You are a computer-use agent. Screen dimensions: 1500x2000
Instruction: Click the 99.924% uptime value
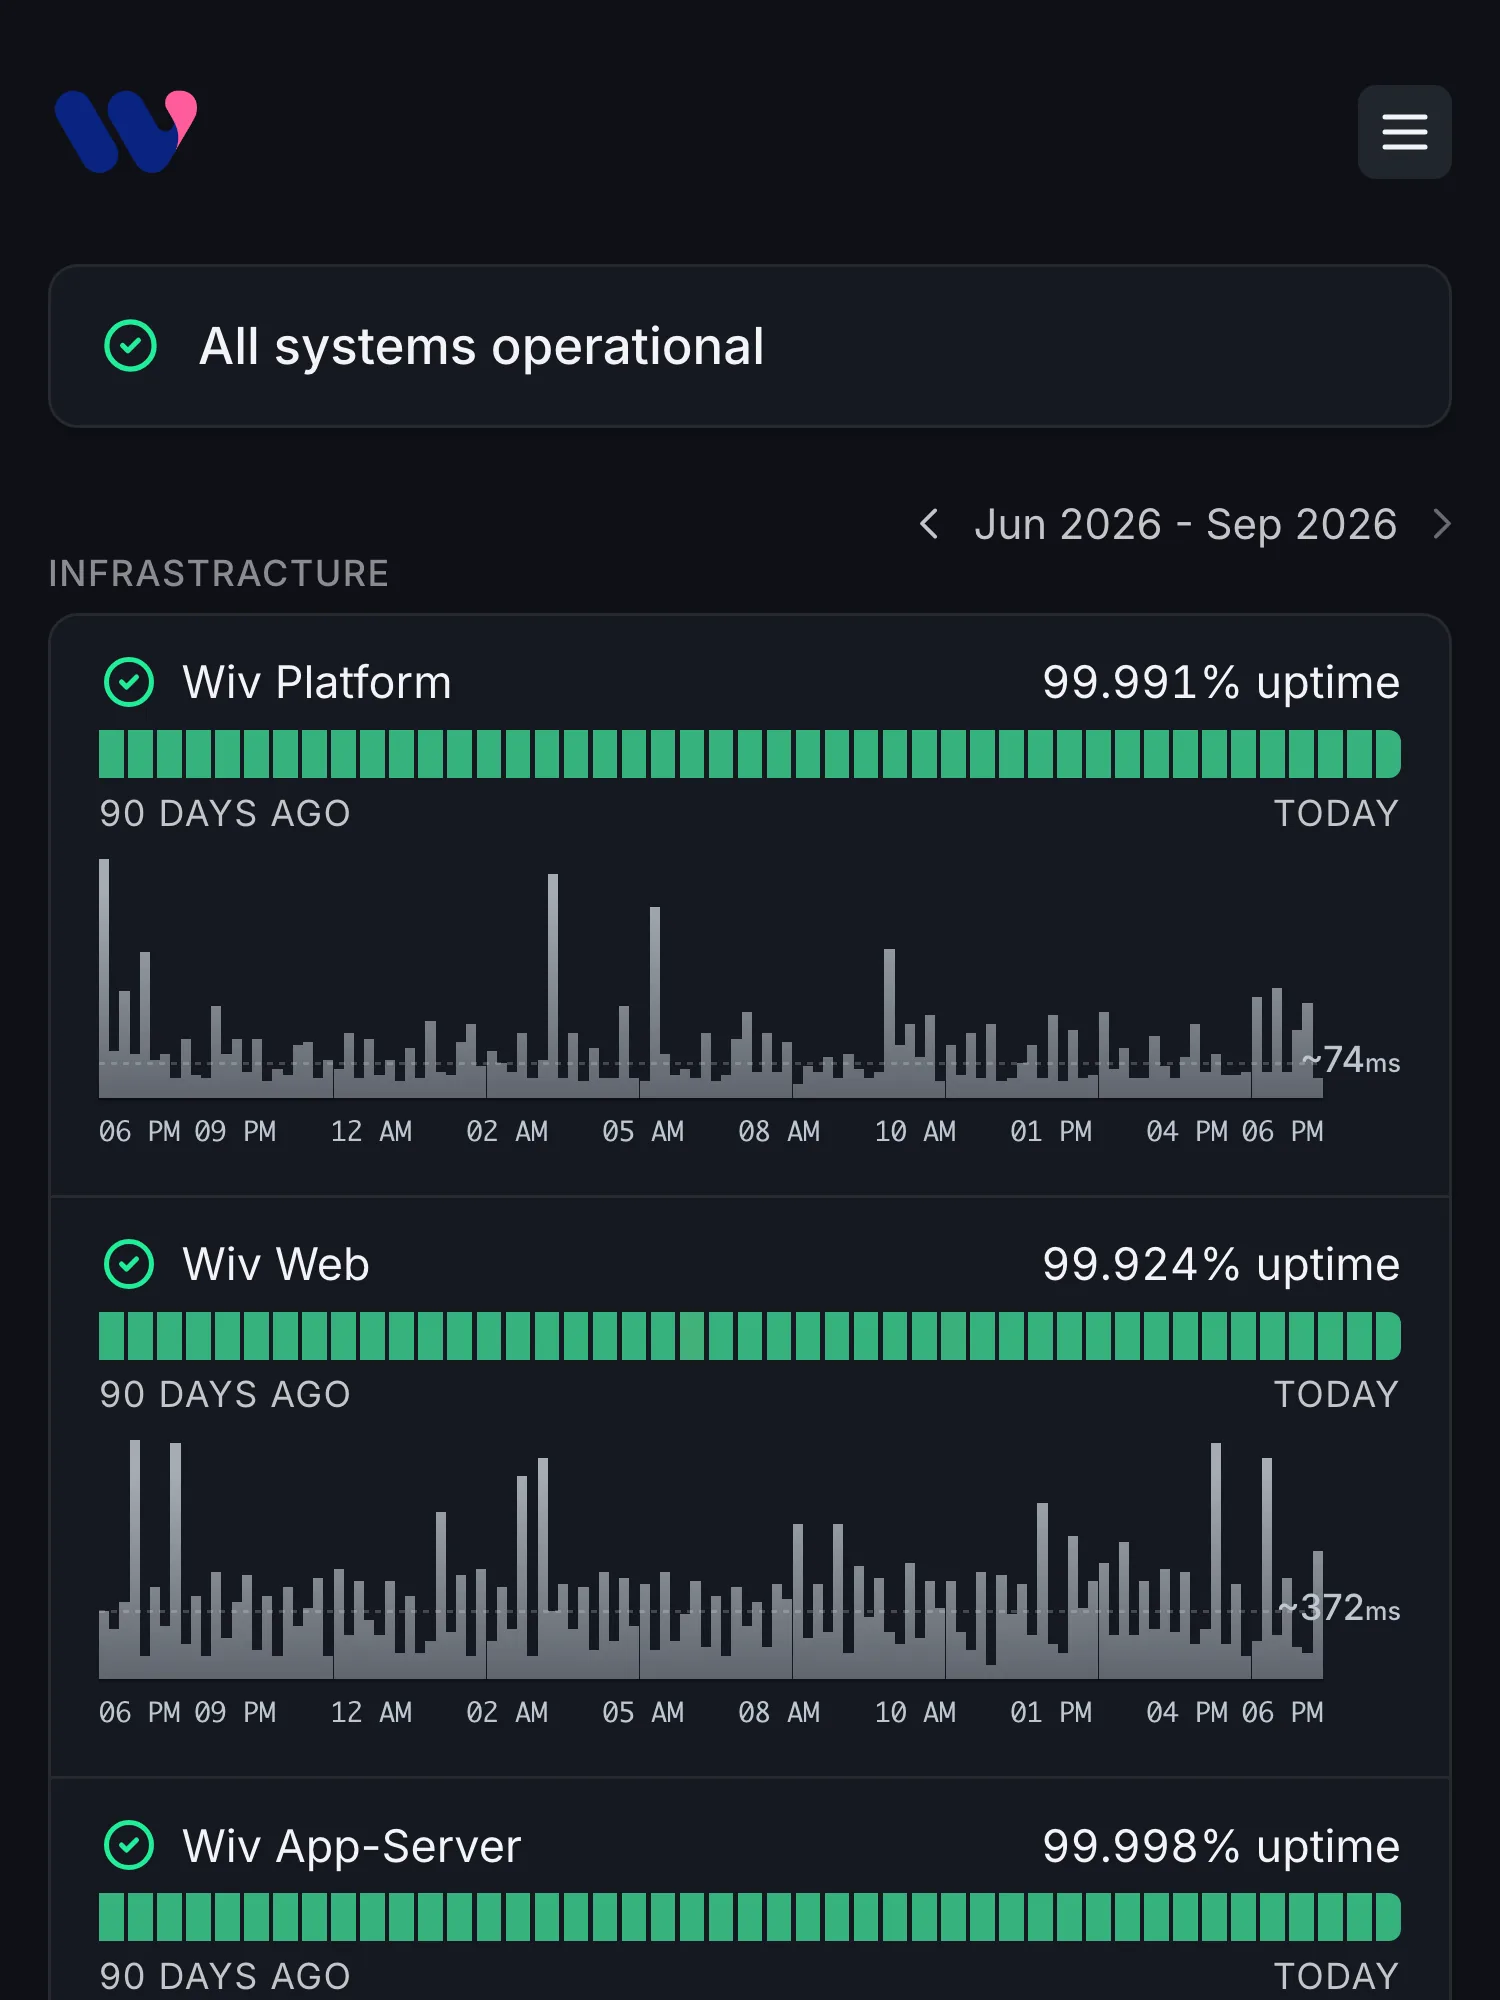[x=1221, y=1264]
